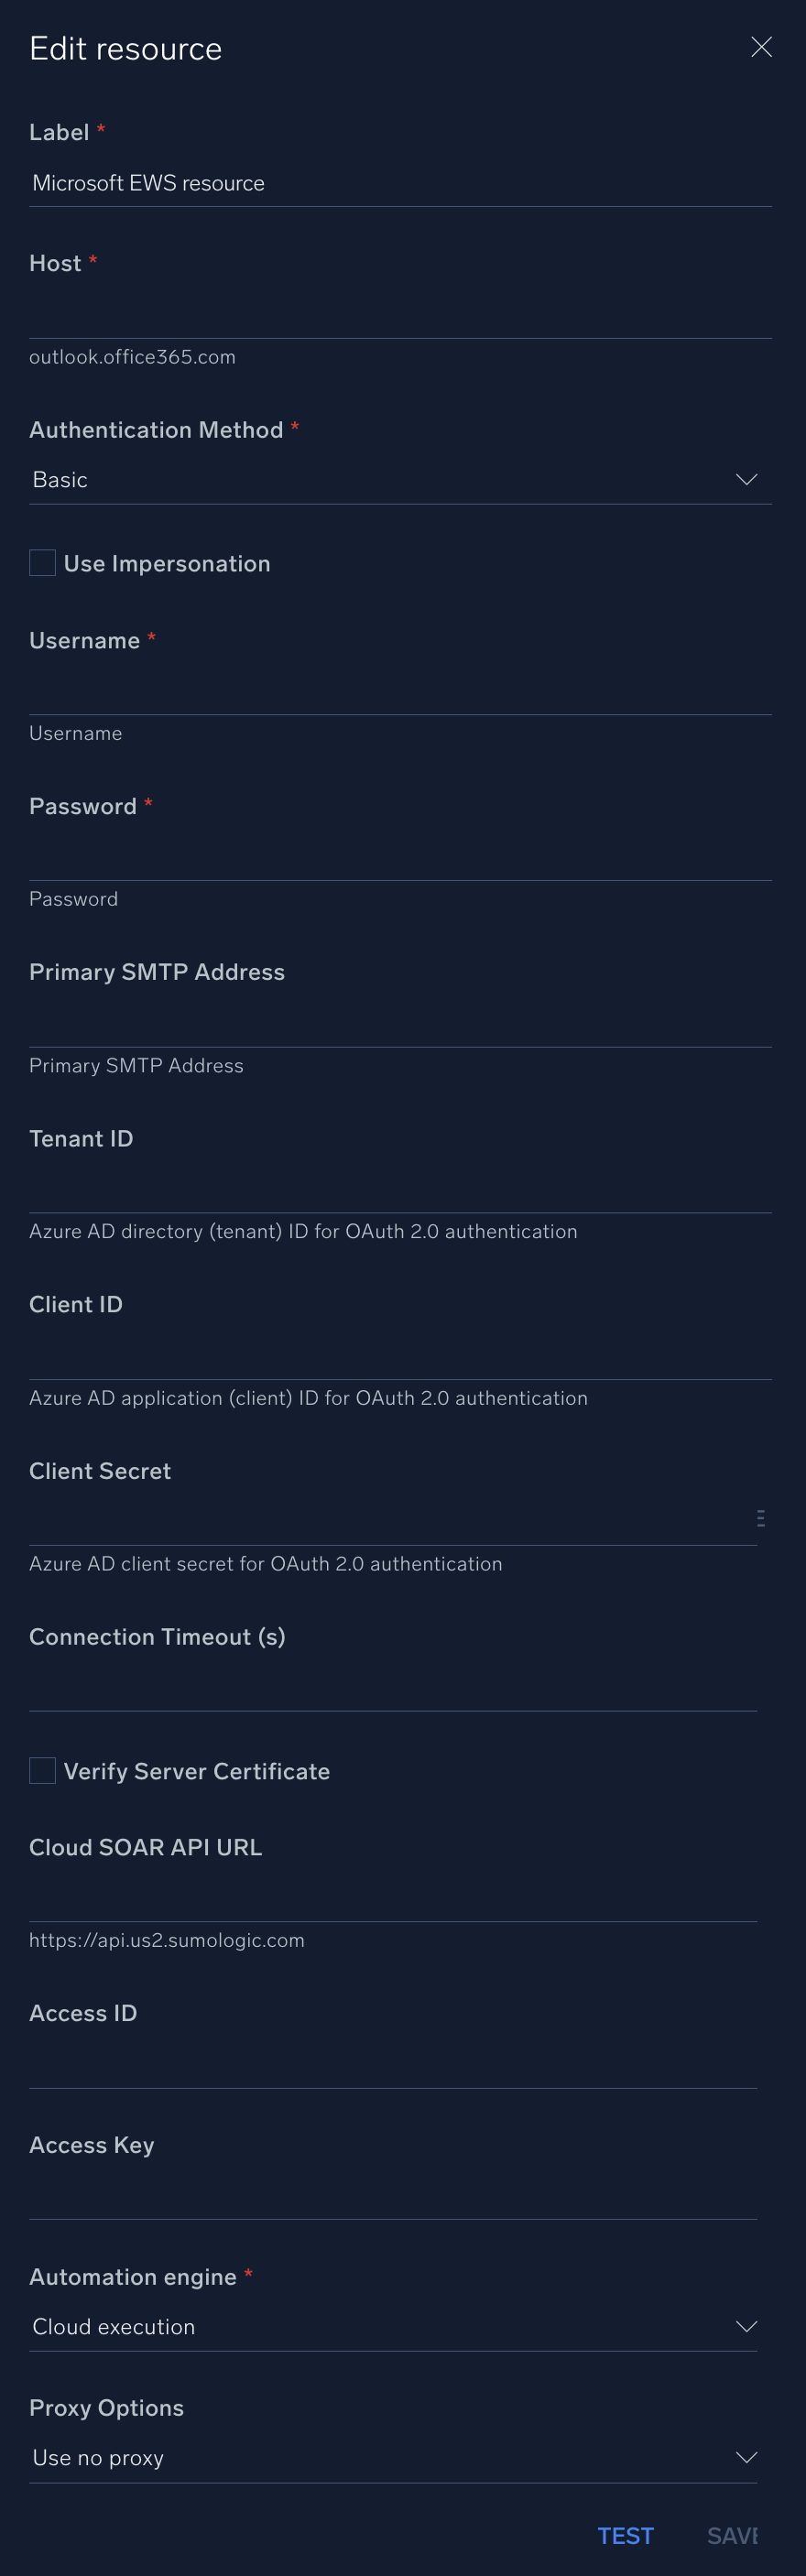
Task: Enable Verify Server Certificate
Action: click(x=42, y=1770)
